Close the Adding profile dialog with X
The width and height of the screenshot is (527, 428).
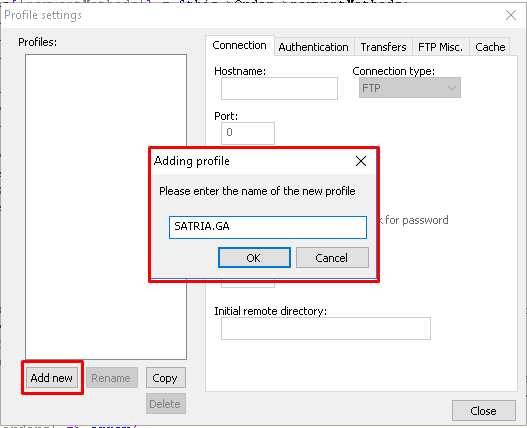coord(361,161)
